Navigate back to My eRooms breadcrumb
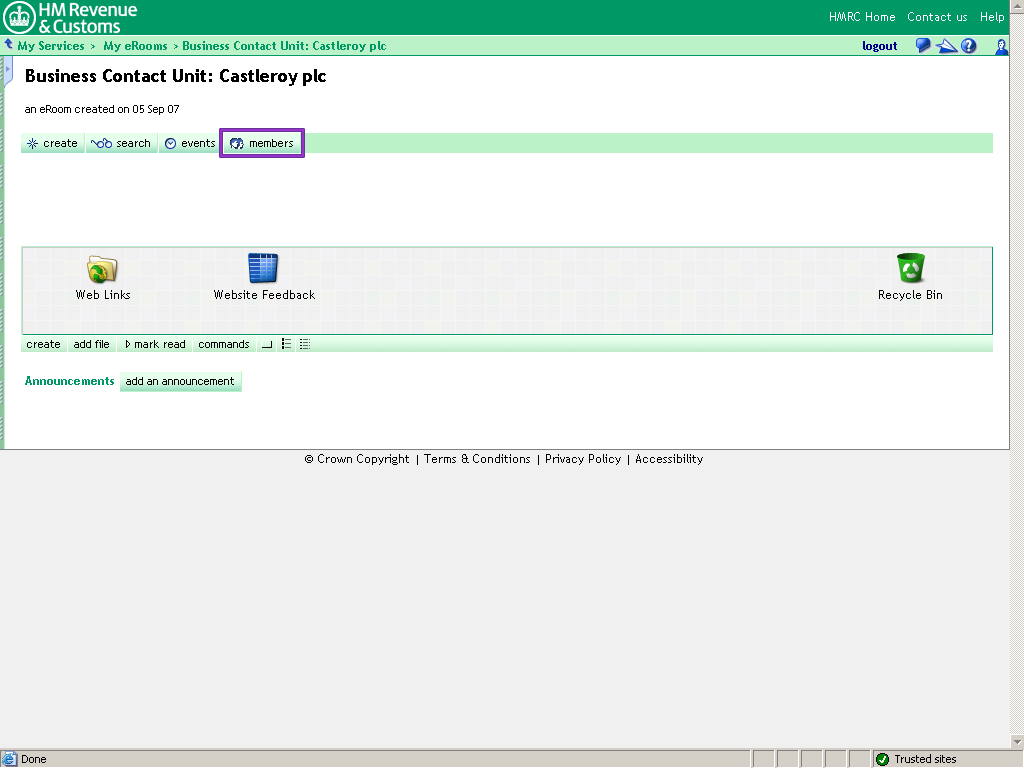Viewport: 1024px width, 768px height. [135, 45]
